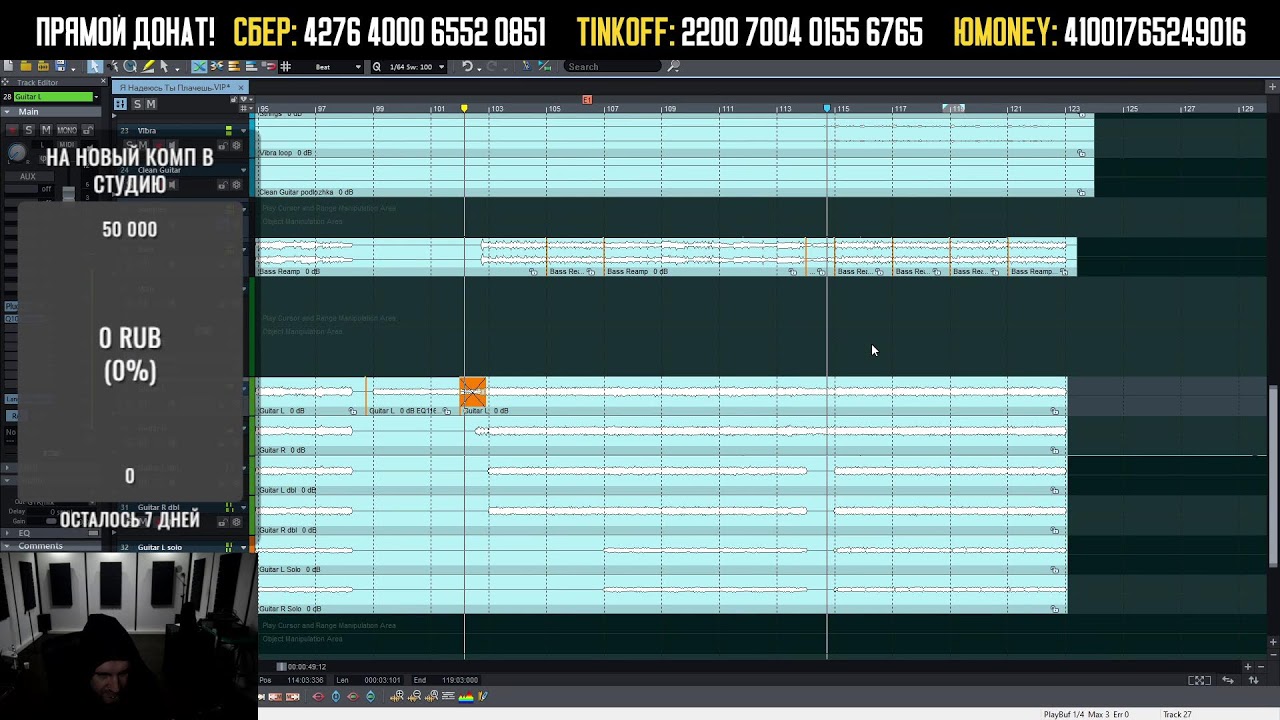The width and height of the screenshot is (1280, 720).
Task: Click the blue mixer fader icon above tracks
Action: pos(120,104)
